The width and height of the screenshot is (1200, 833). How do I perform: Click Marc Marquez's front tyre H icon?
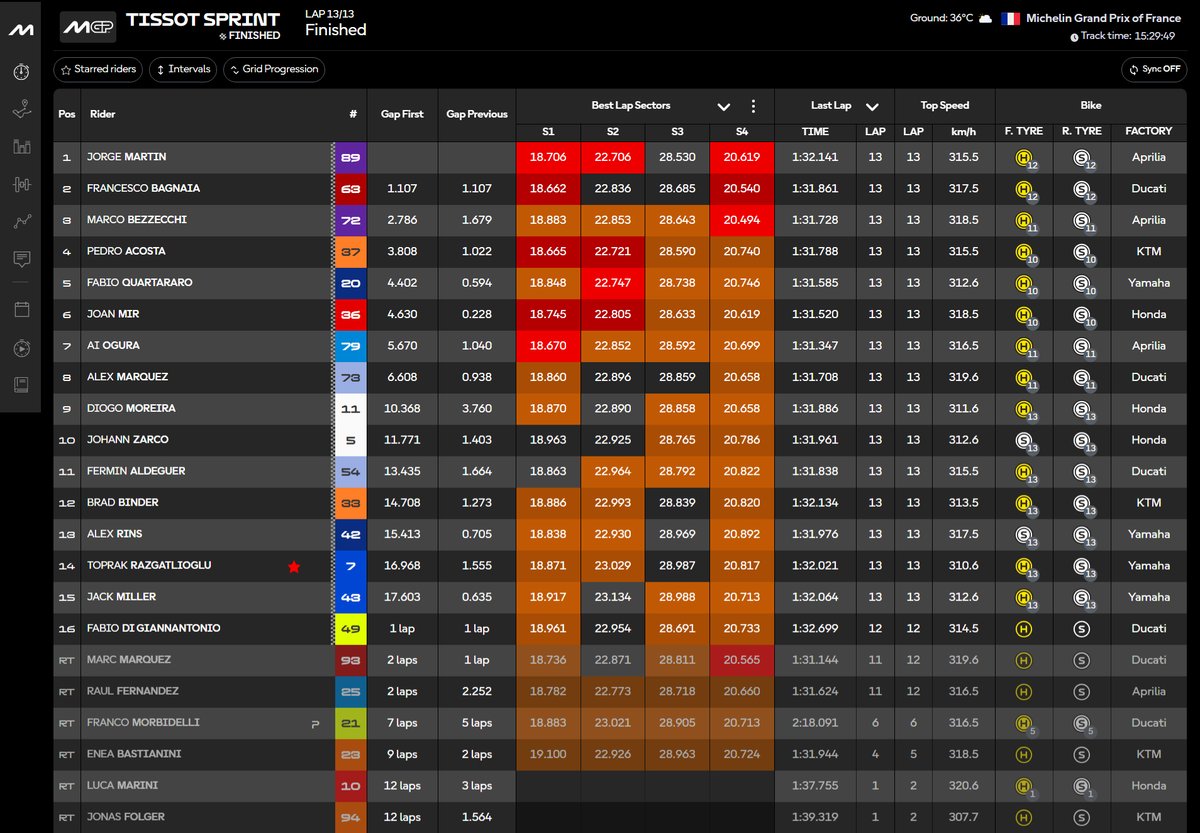click(1023, 660)
